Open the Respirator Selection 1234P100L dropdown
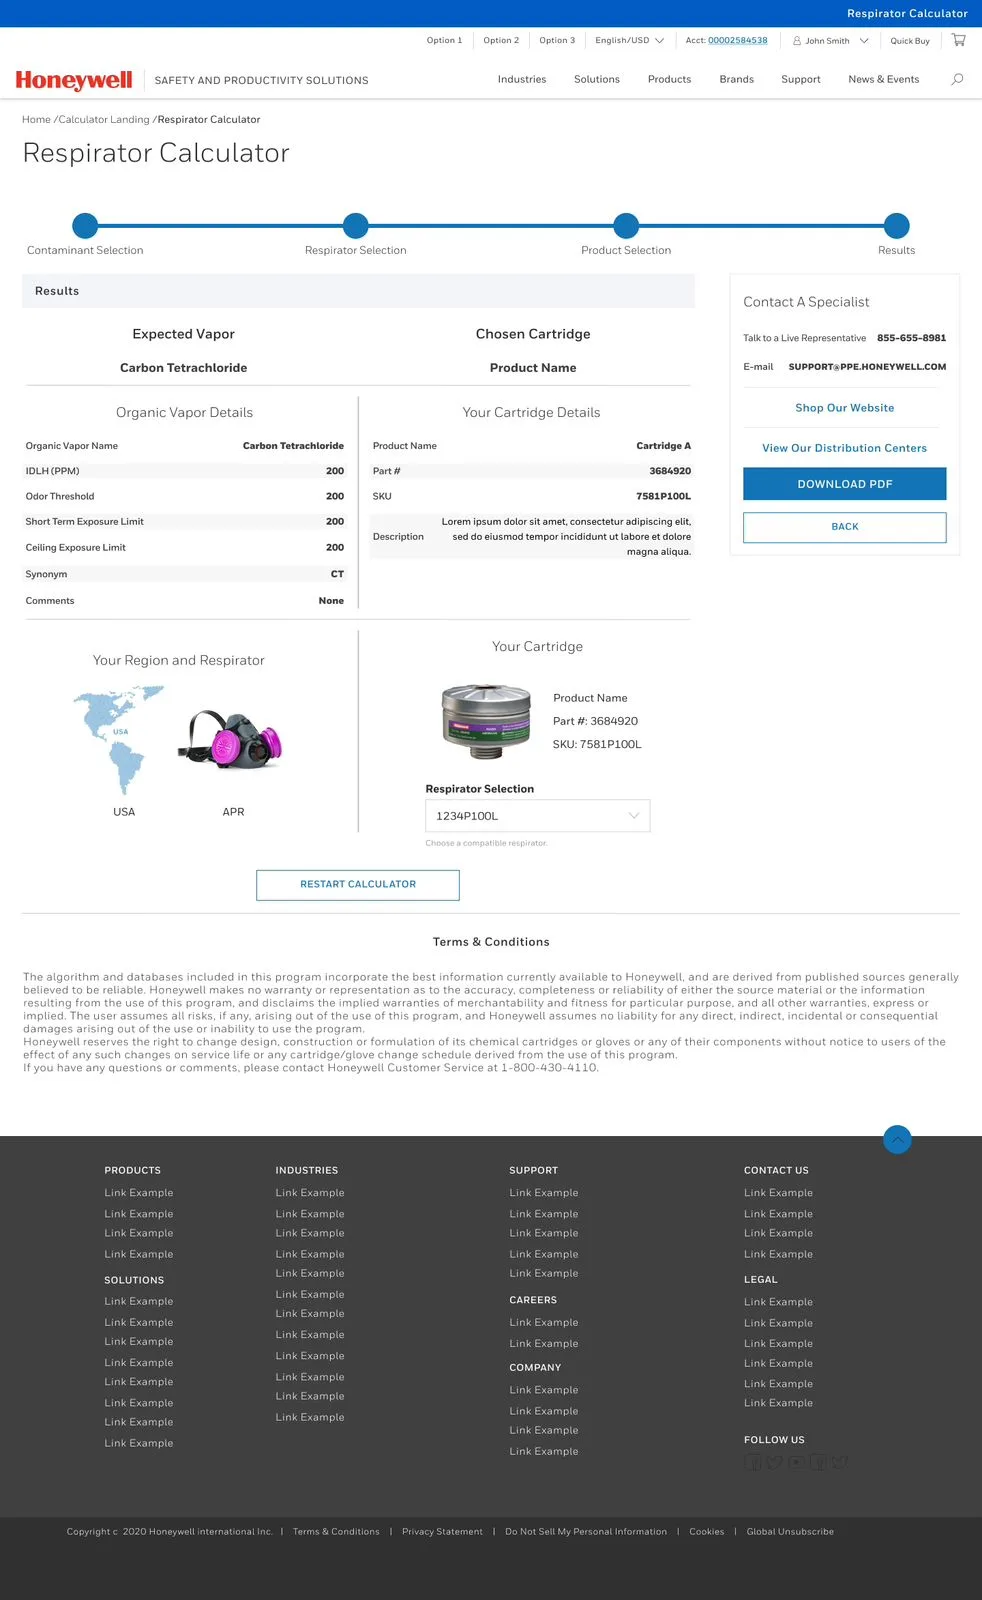 click(537, 816)
